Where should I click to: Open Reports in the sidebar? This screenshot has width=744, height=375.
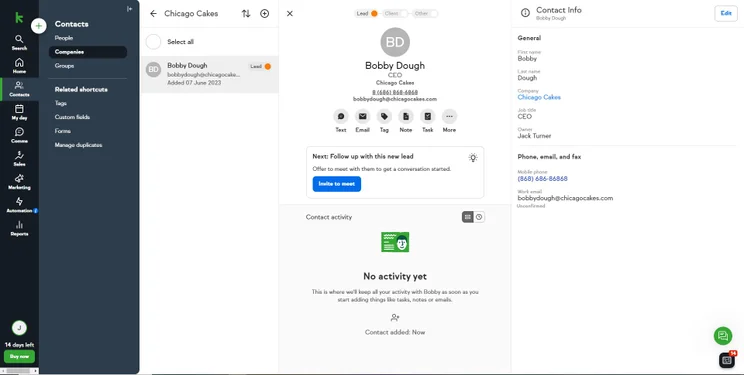19,228
